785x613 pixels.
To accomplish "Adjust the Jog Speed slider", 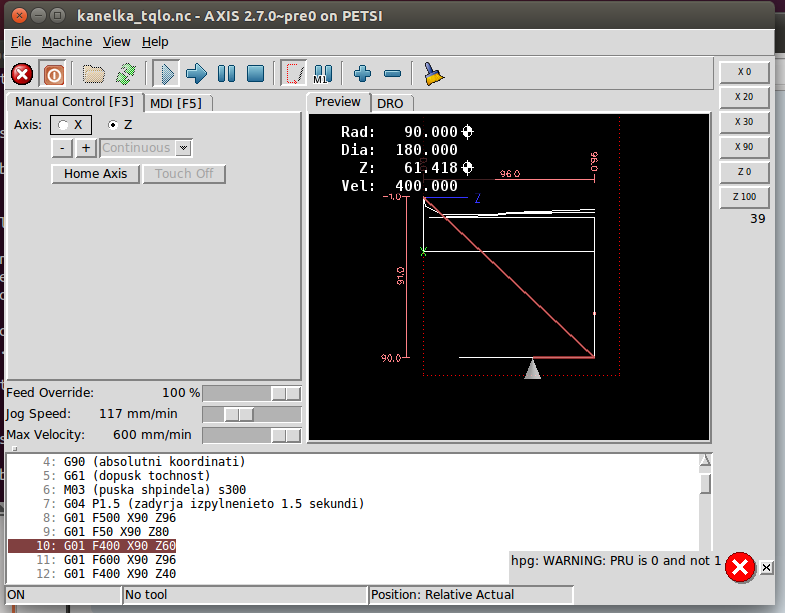I will pyautogui.click(x=238, y=414).
